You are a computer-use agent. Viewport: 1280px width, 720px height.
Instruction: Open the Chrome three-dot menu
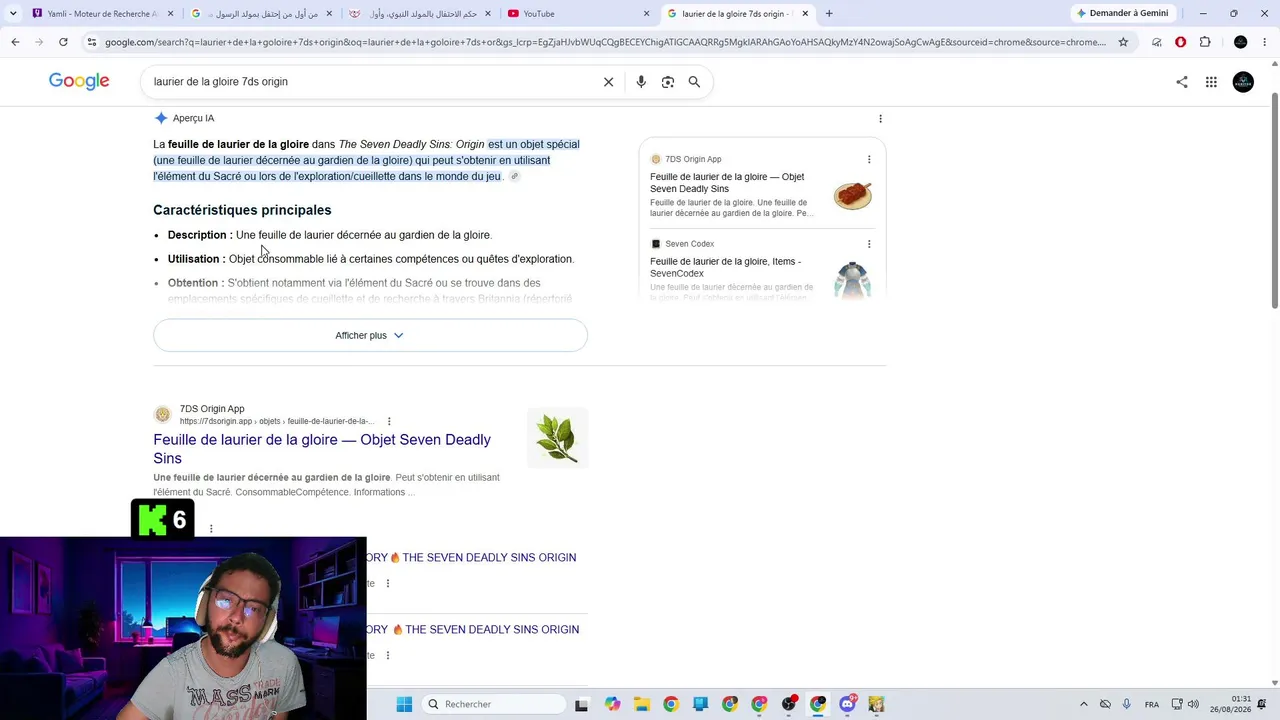tap(1265, 42)
